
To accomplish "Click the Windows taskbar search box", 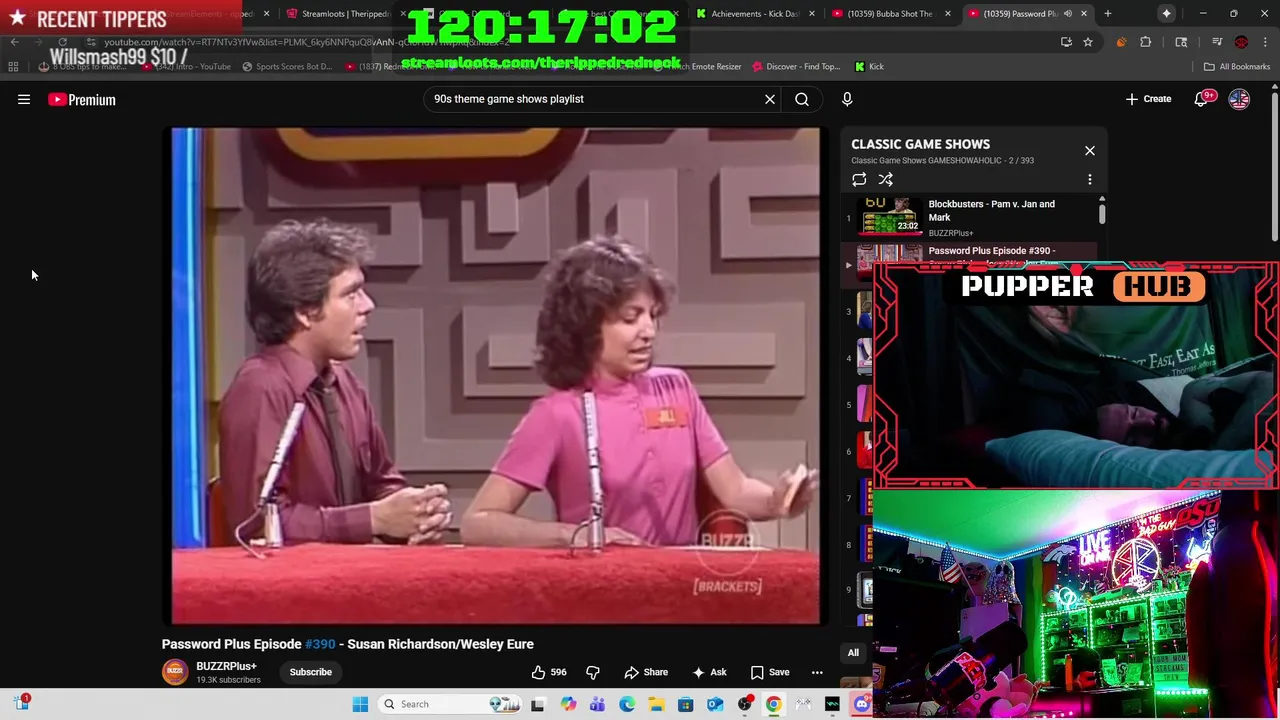I will coord(452,704).
